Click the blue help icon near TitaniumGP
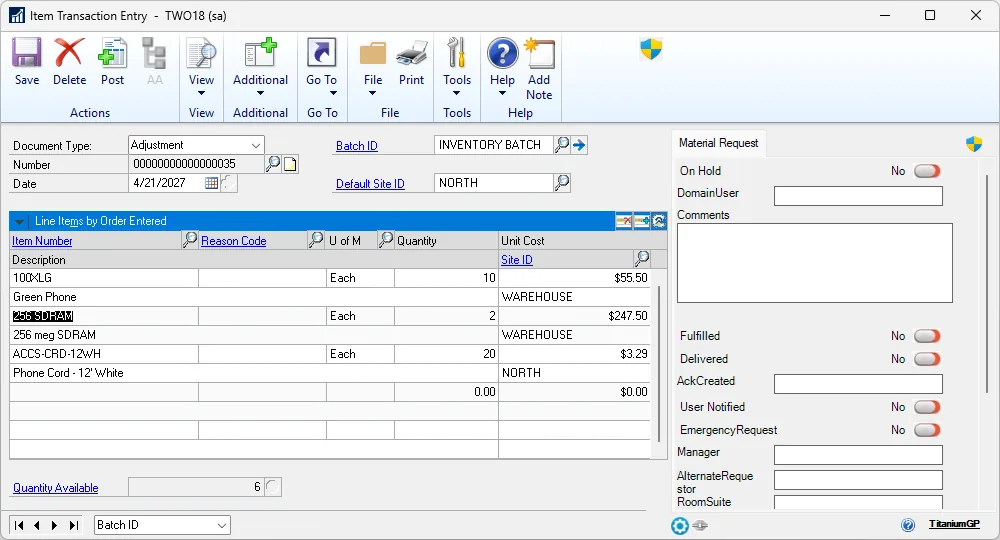The height and width of the screenshot is (540, 1000). pos(908,525)
